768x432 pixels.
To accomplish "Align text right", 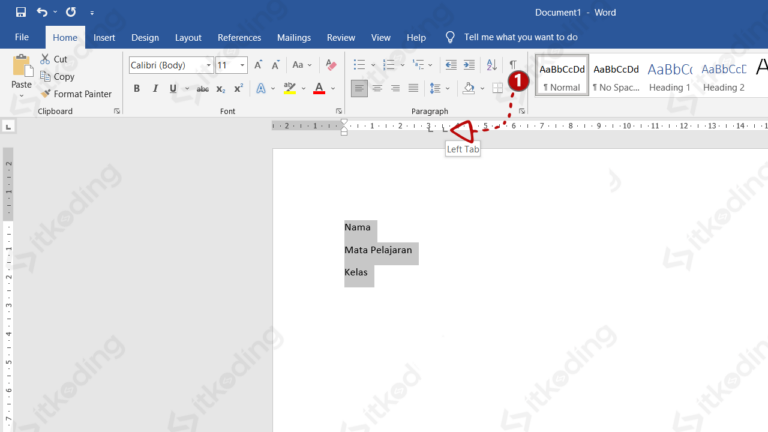I will (395, 88).
